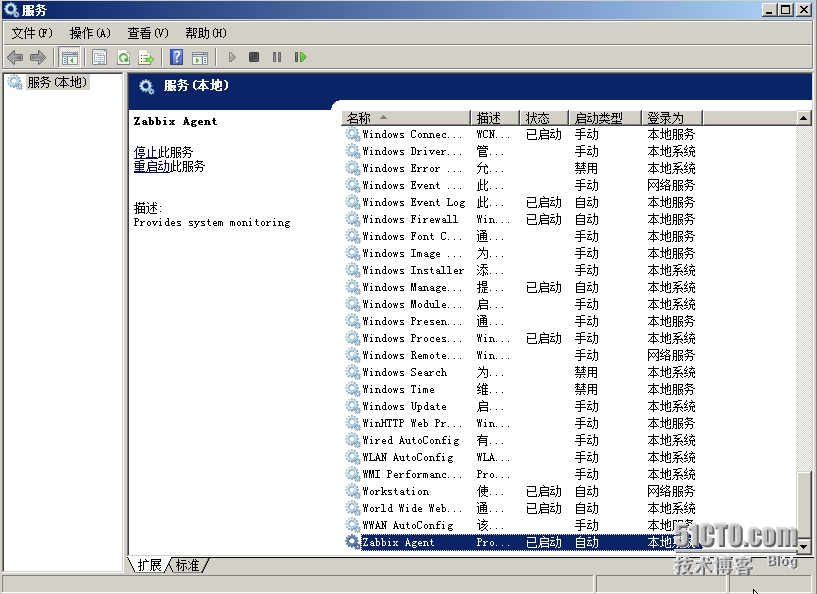This screenshot has width=817, height=594.
Task: Click the Start Service play icon
Action: 232,57
